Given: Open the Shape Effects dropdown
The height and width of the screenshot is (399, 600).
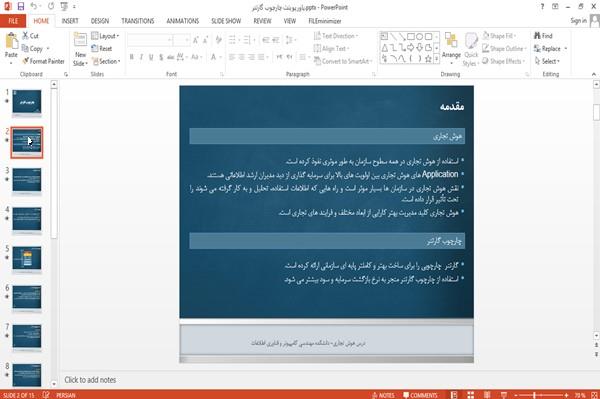Looking at the screenshot, I should coord(504,61).
